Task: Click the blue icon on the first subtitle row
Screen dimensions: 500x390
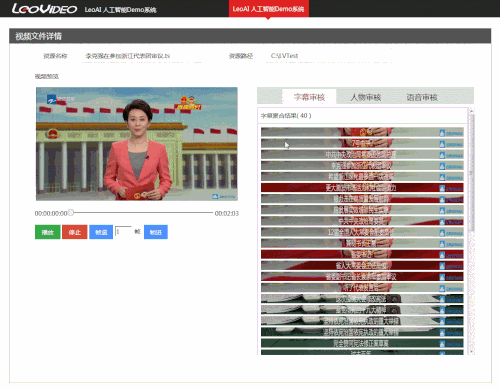Action: (442, 133)
